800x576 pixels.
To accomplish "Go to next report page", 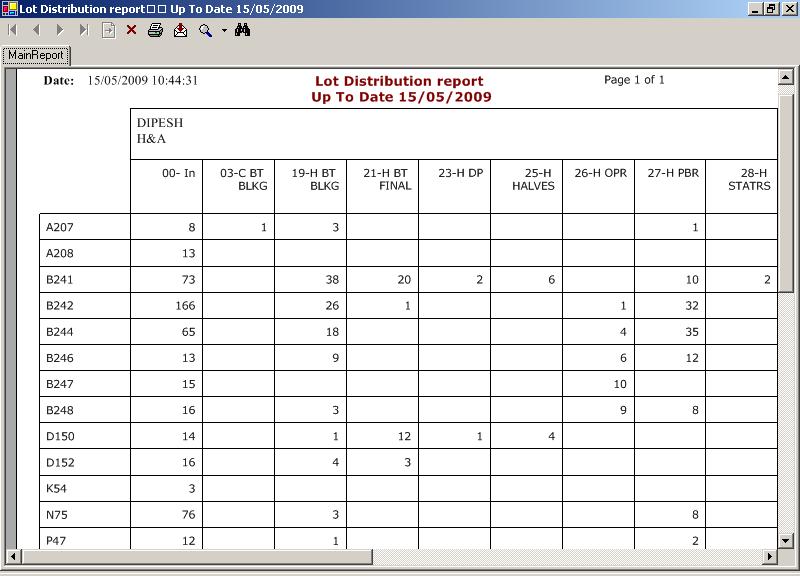I will pyautogui.click(x=60, y=30).
